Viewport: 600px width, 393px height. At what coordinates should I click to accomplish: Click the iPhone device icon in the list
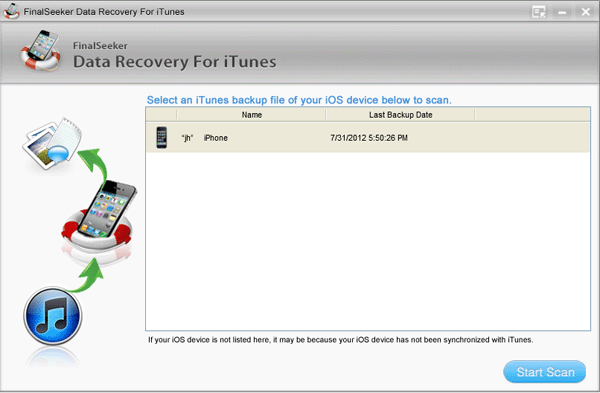[x=162, y=138]
